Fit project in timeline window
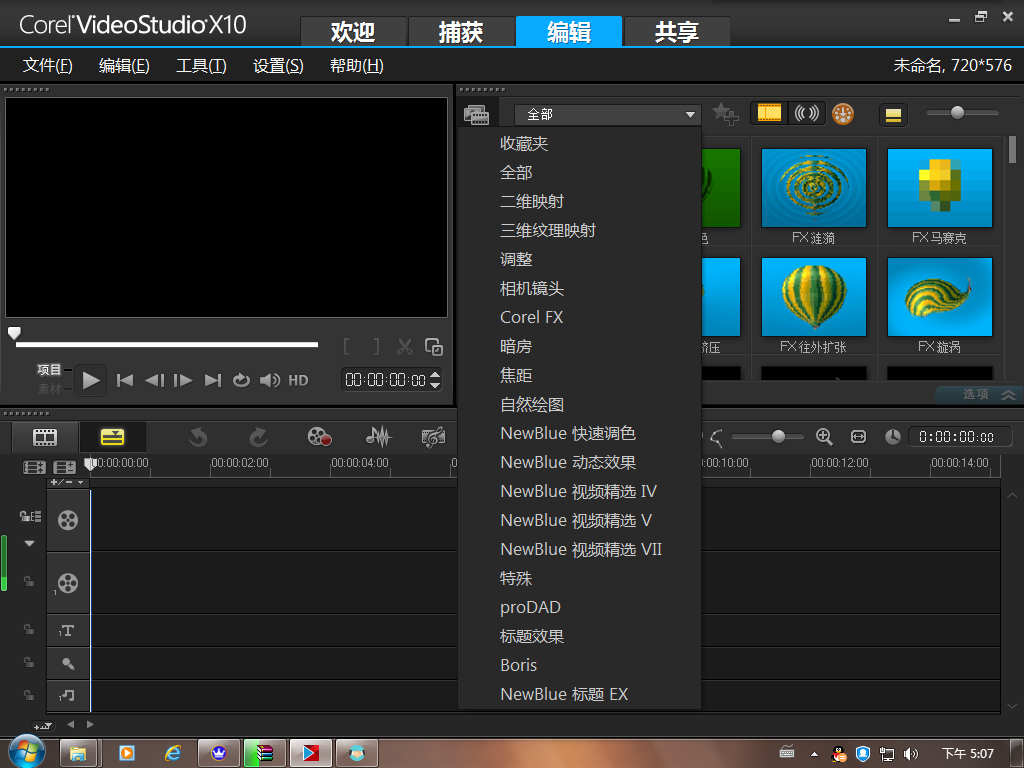The width and height of the screenshot is (1024, 768). 858,437
